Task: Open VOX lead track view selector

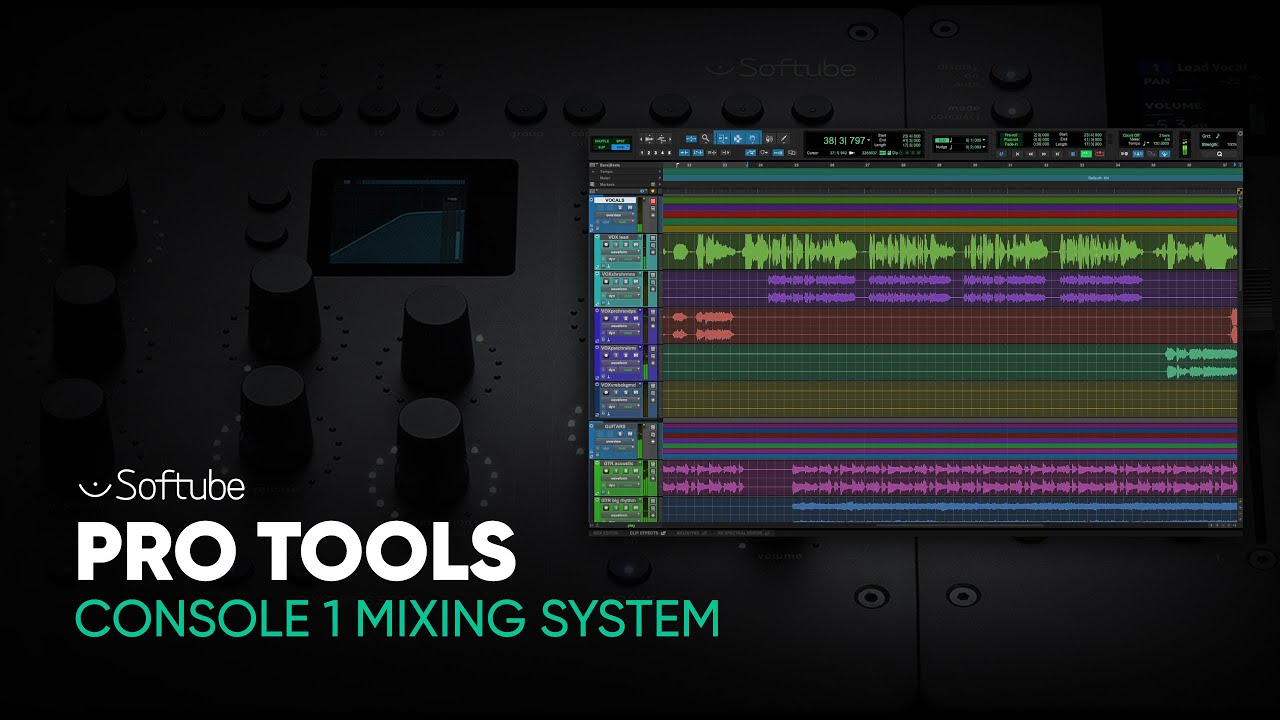Action: coord(620,252)
